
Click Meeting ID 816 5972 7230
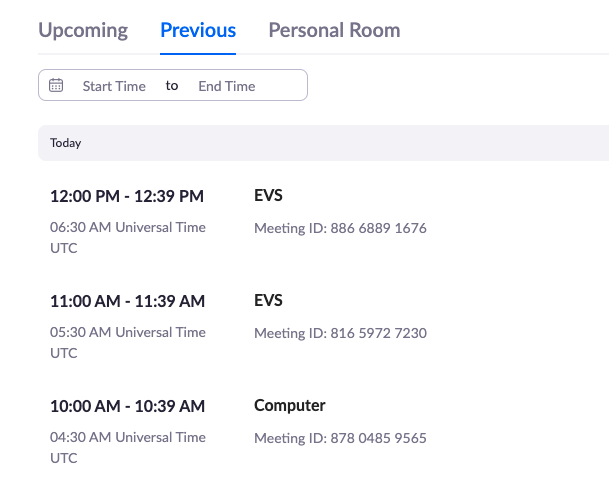coord(340,333)
